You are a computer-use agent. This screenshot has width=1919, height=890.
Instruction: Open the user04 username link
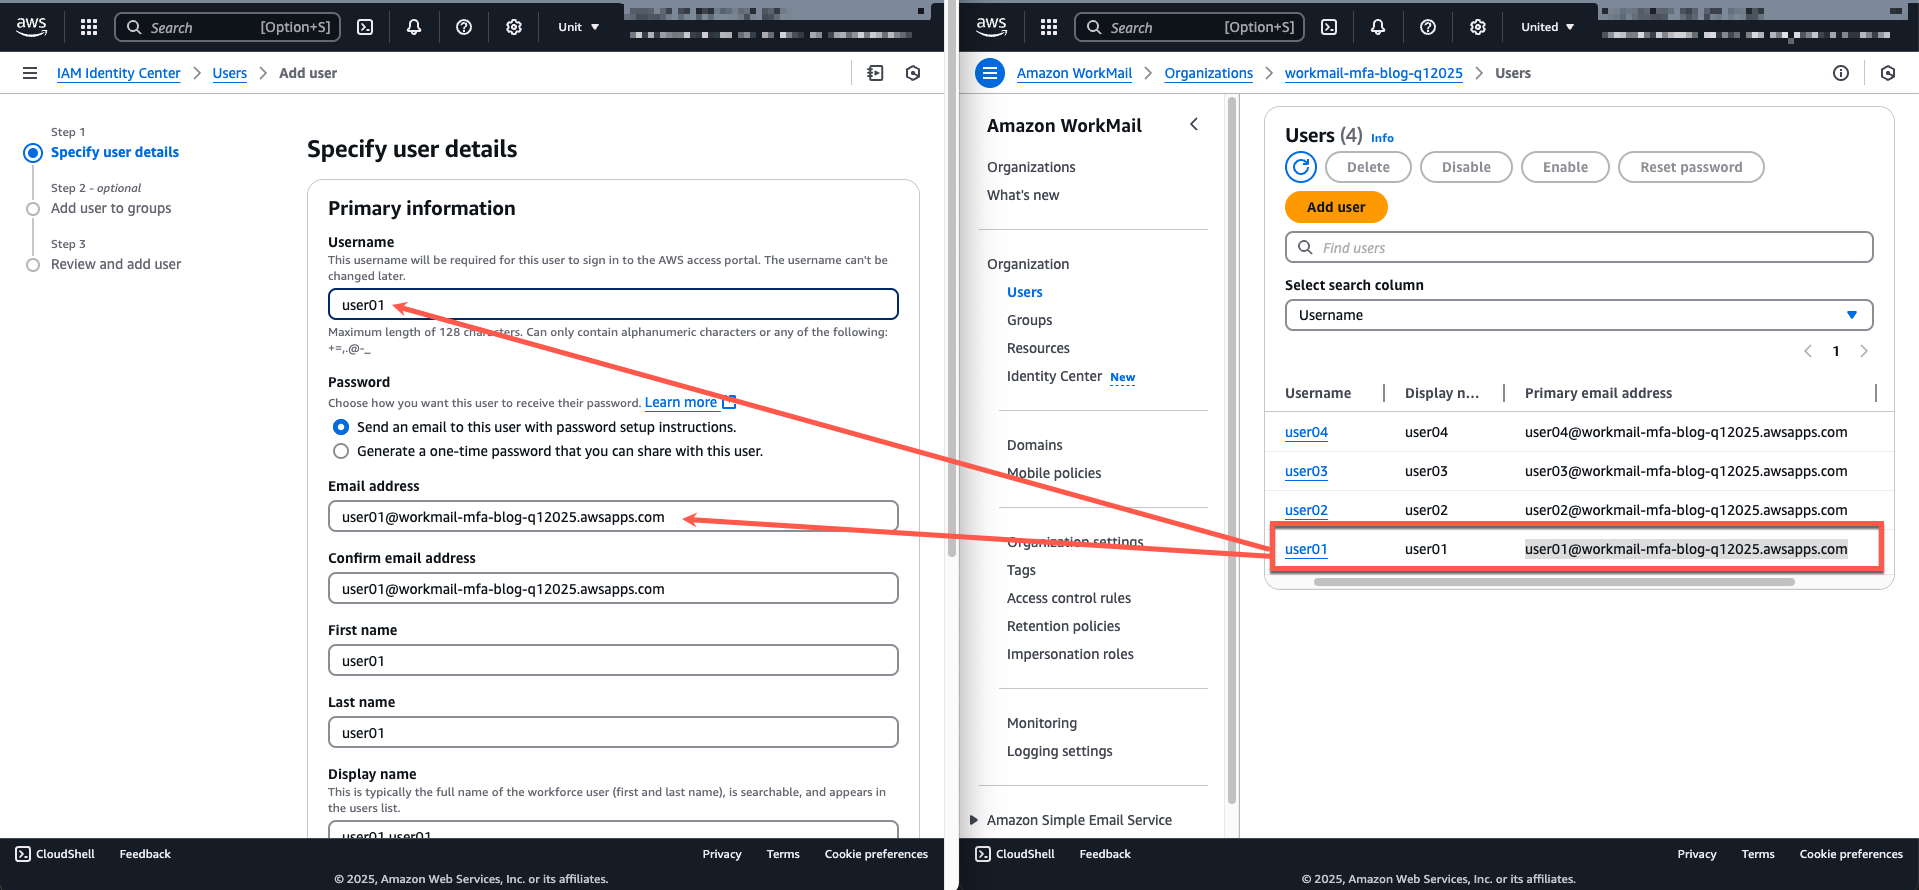pos(1306,432)
